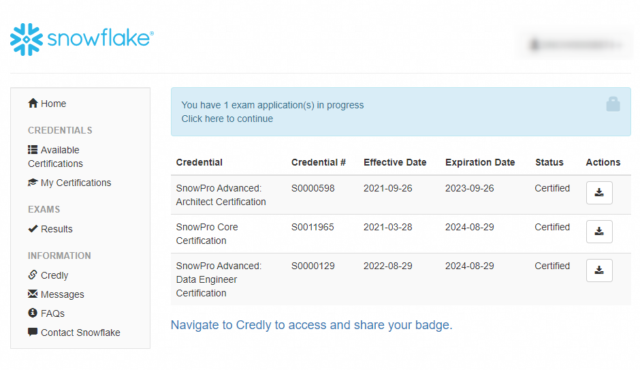
Task: Click the Snowflake logo
Action: pos(82,39)
